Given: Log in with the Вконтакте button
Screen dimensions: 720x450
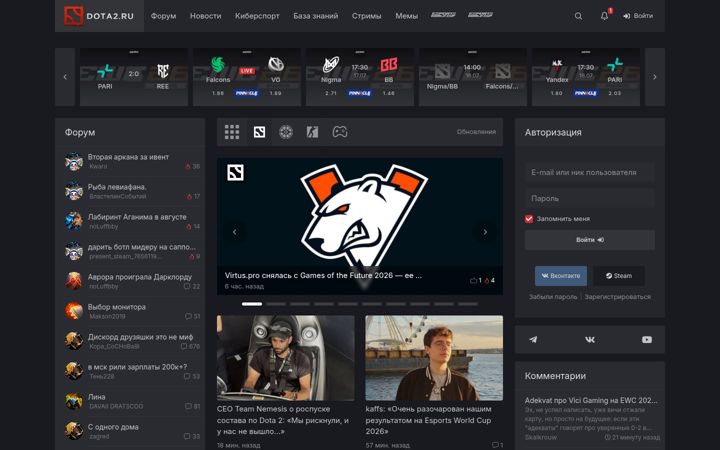Looking at the screenshot, I should coord(561,276).
